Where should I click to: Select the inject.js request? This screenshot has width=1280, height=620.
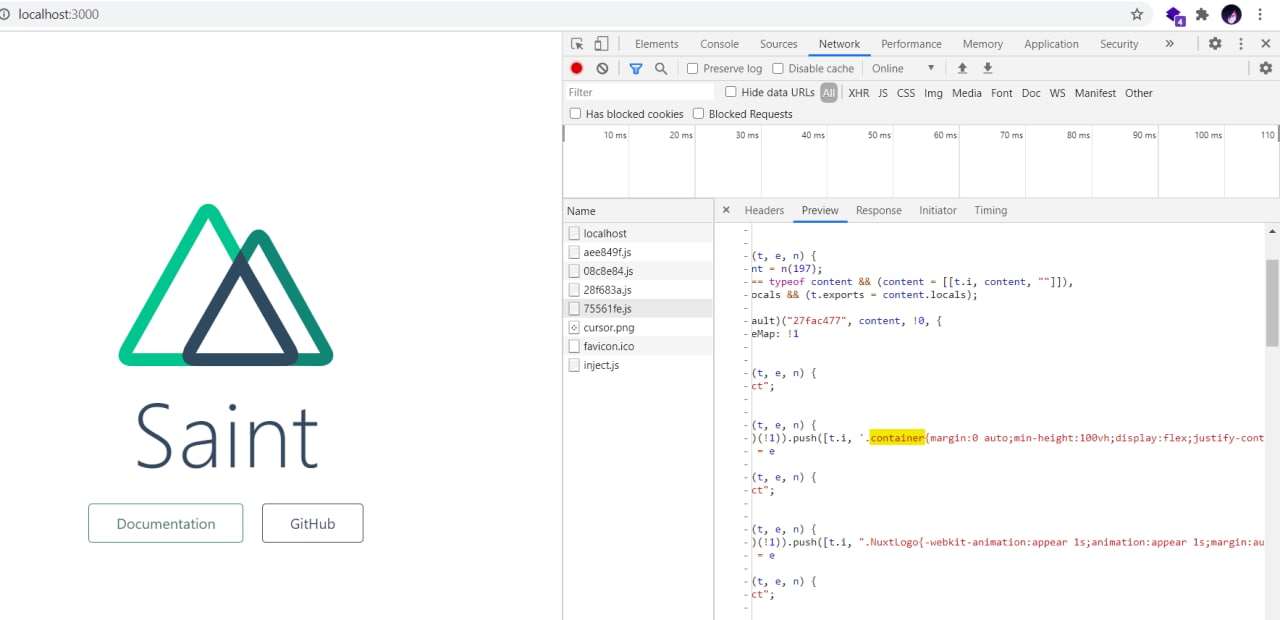pos(638,365)
